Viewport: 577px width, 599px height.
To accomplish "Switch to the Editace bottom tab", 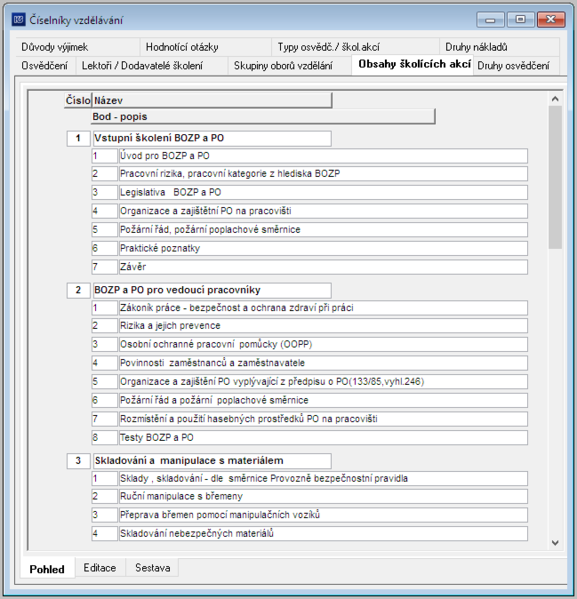I will [100, 568].
